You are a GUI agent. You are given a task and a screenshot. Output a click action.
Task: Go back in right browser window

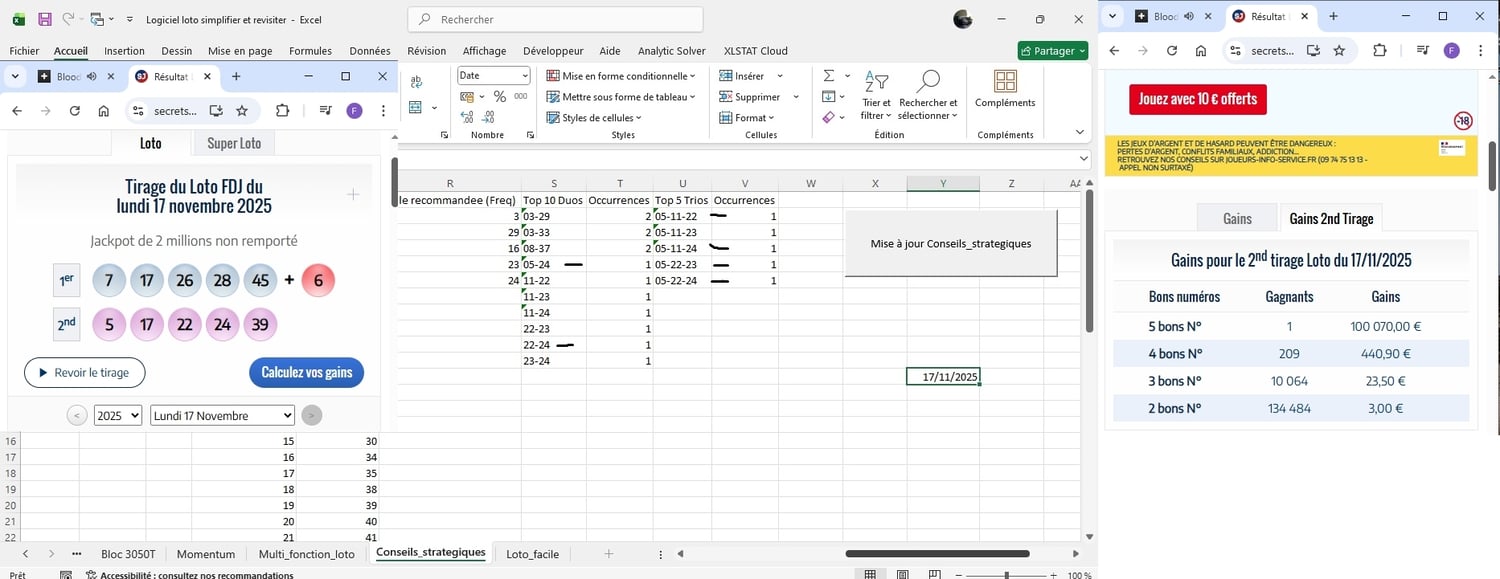pos(1114,51)
